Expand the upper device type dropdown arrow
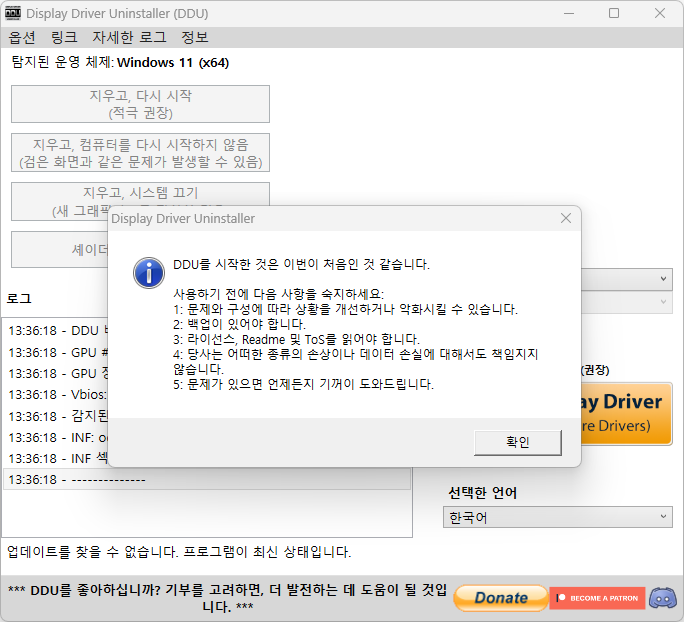 click(663, 279)
